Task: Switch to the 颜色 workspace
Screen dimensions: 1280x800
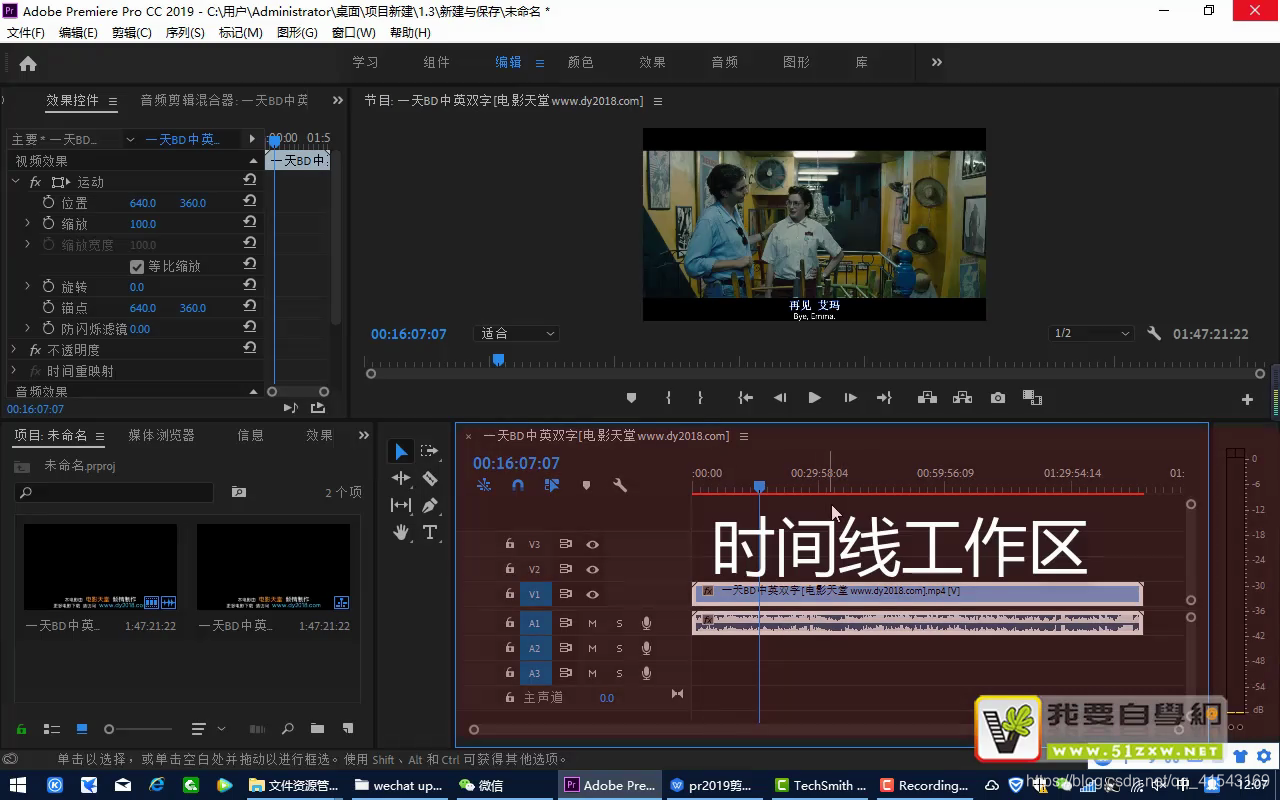Action: [580, 62]
